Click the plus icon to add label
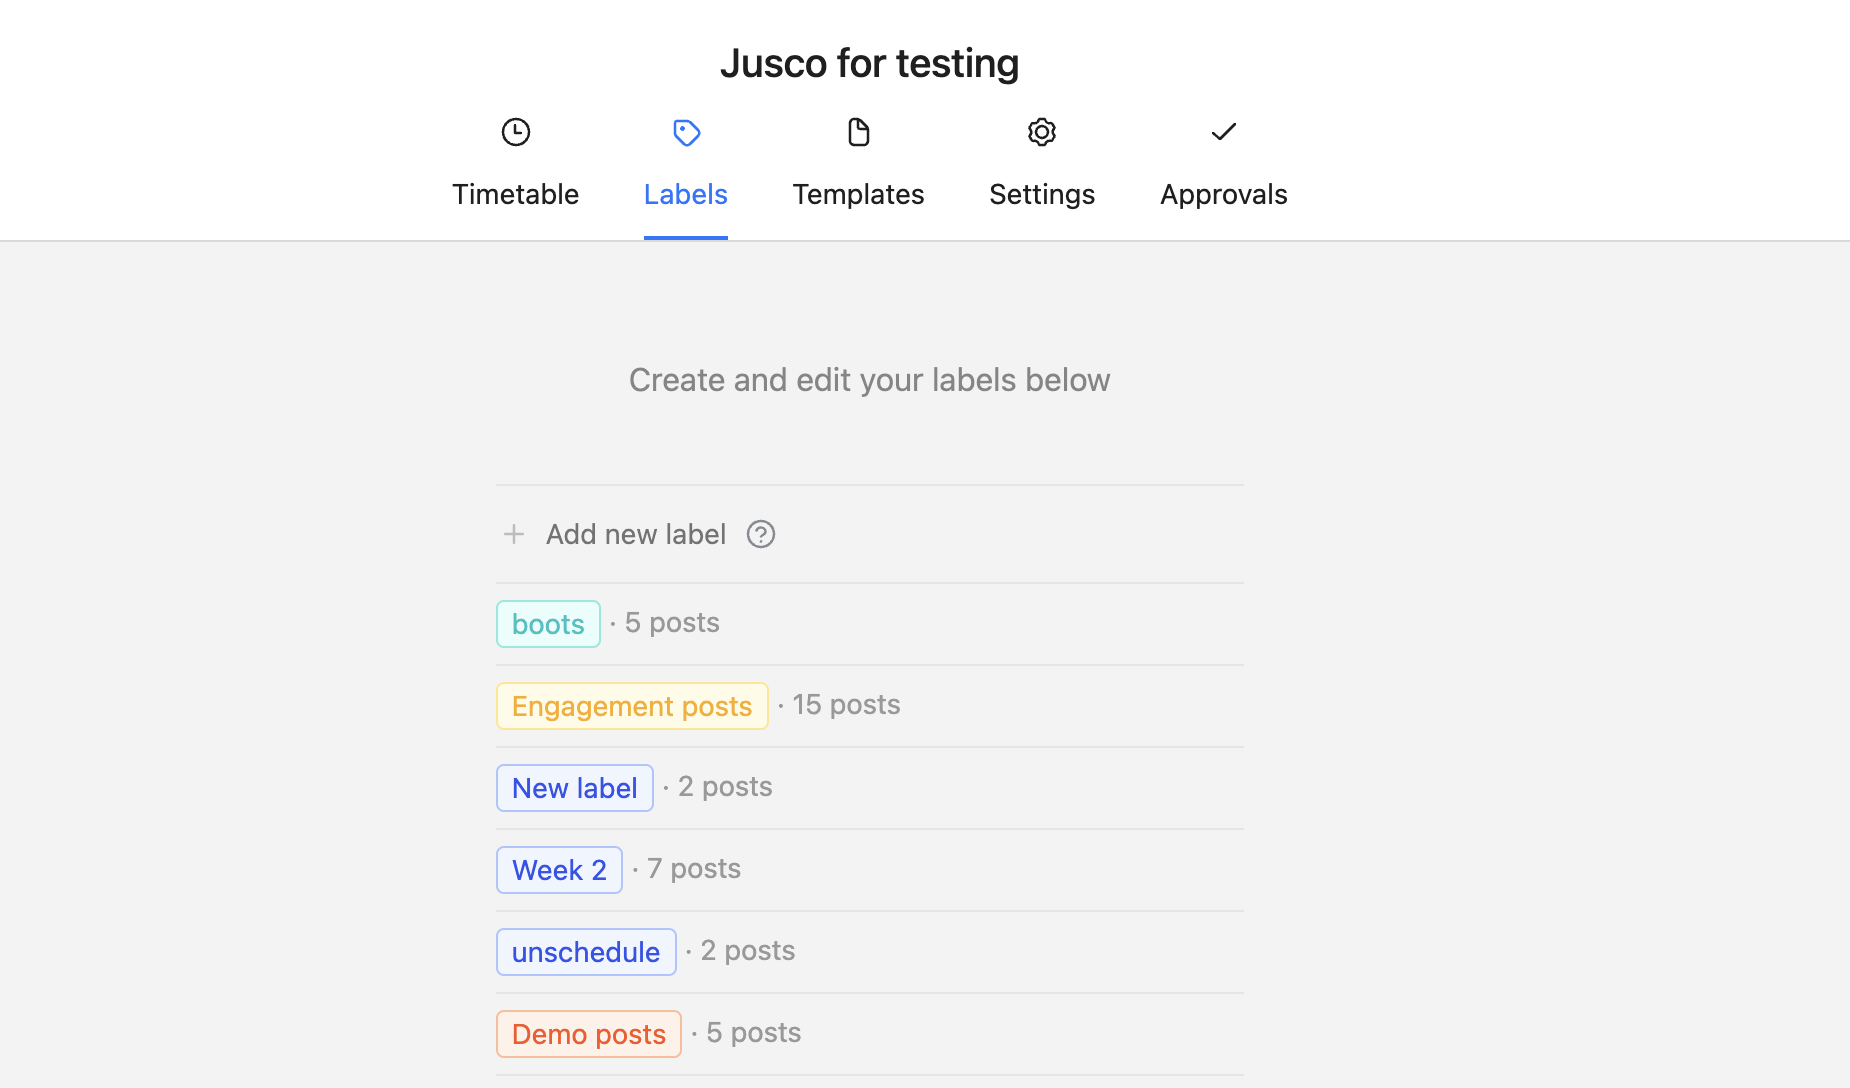This screenshot has width=1850, height=1088. 514,534
